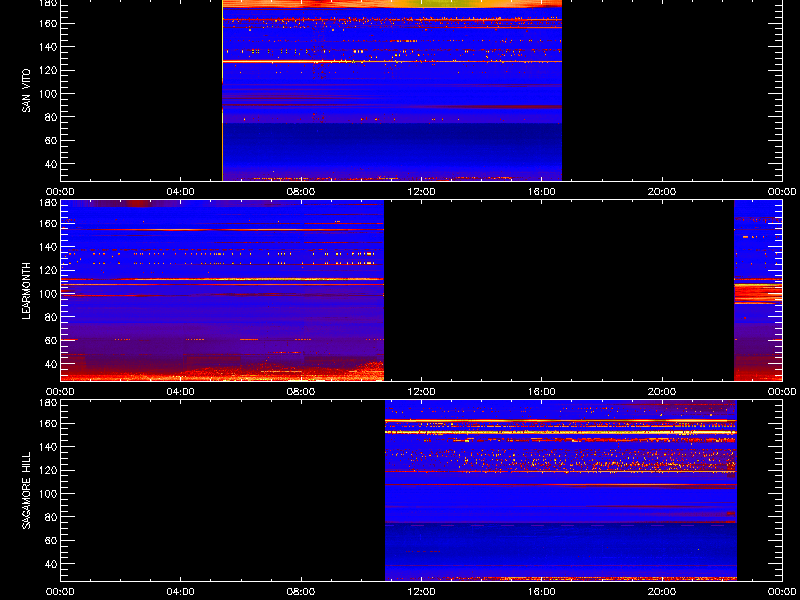This screenshot has width=800, height=600.
Task: Click 120 on the Learmonth frequency axis
Action: pyautogui.click(x=49, y=270)
